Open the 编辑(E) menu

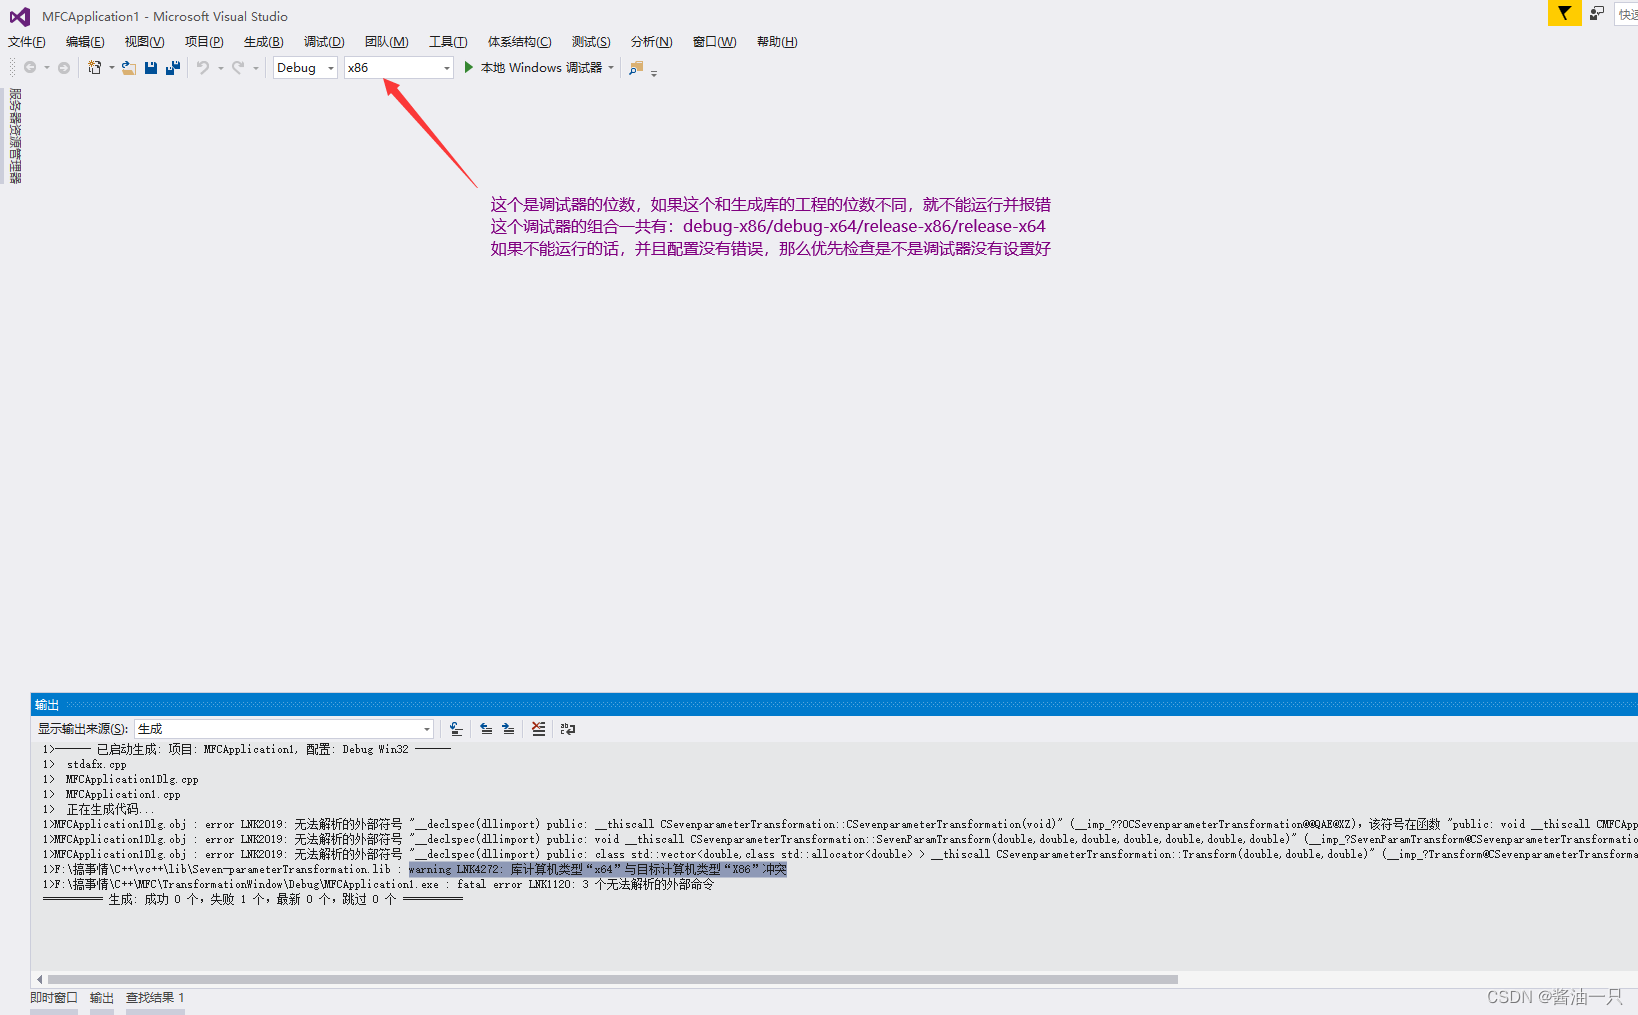pyautogui.click(x=85, y=42)
